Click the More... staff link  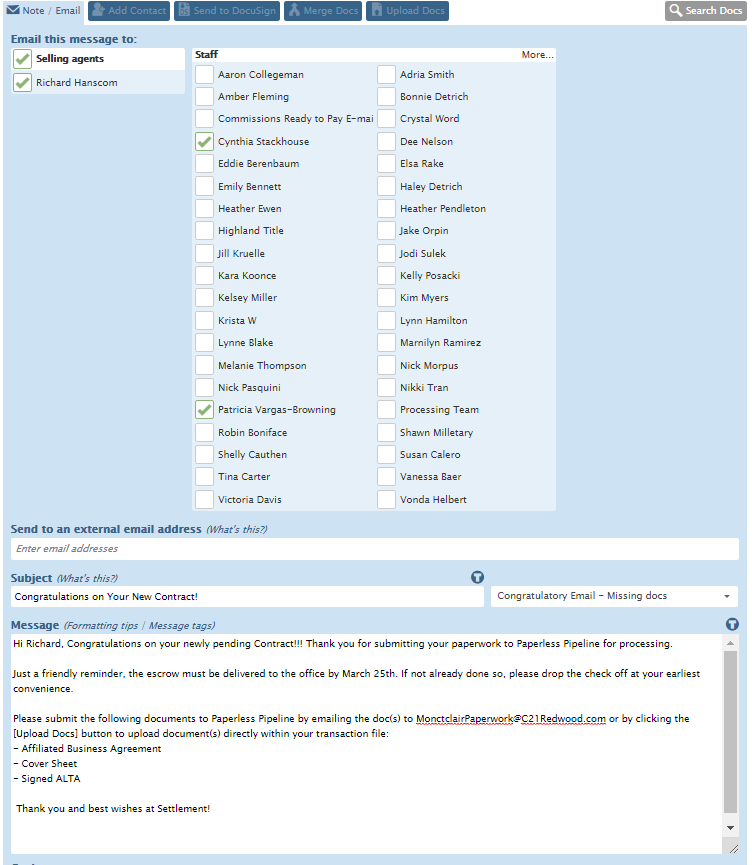point(537,55)
